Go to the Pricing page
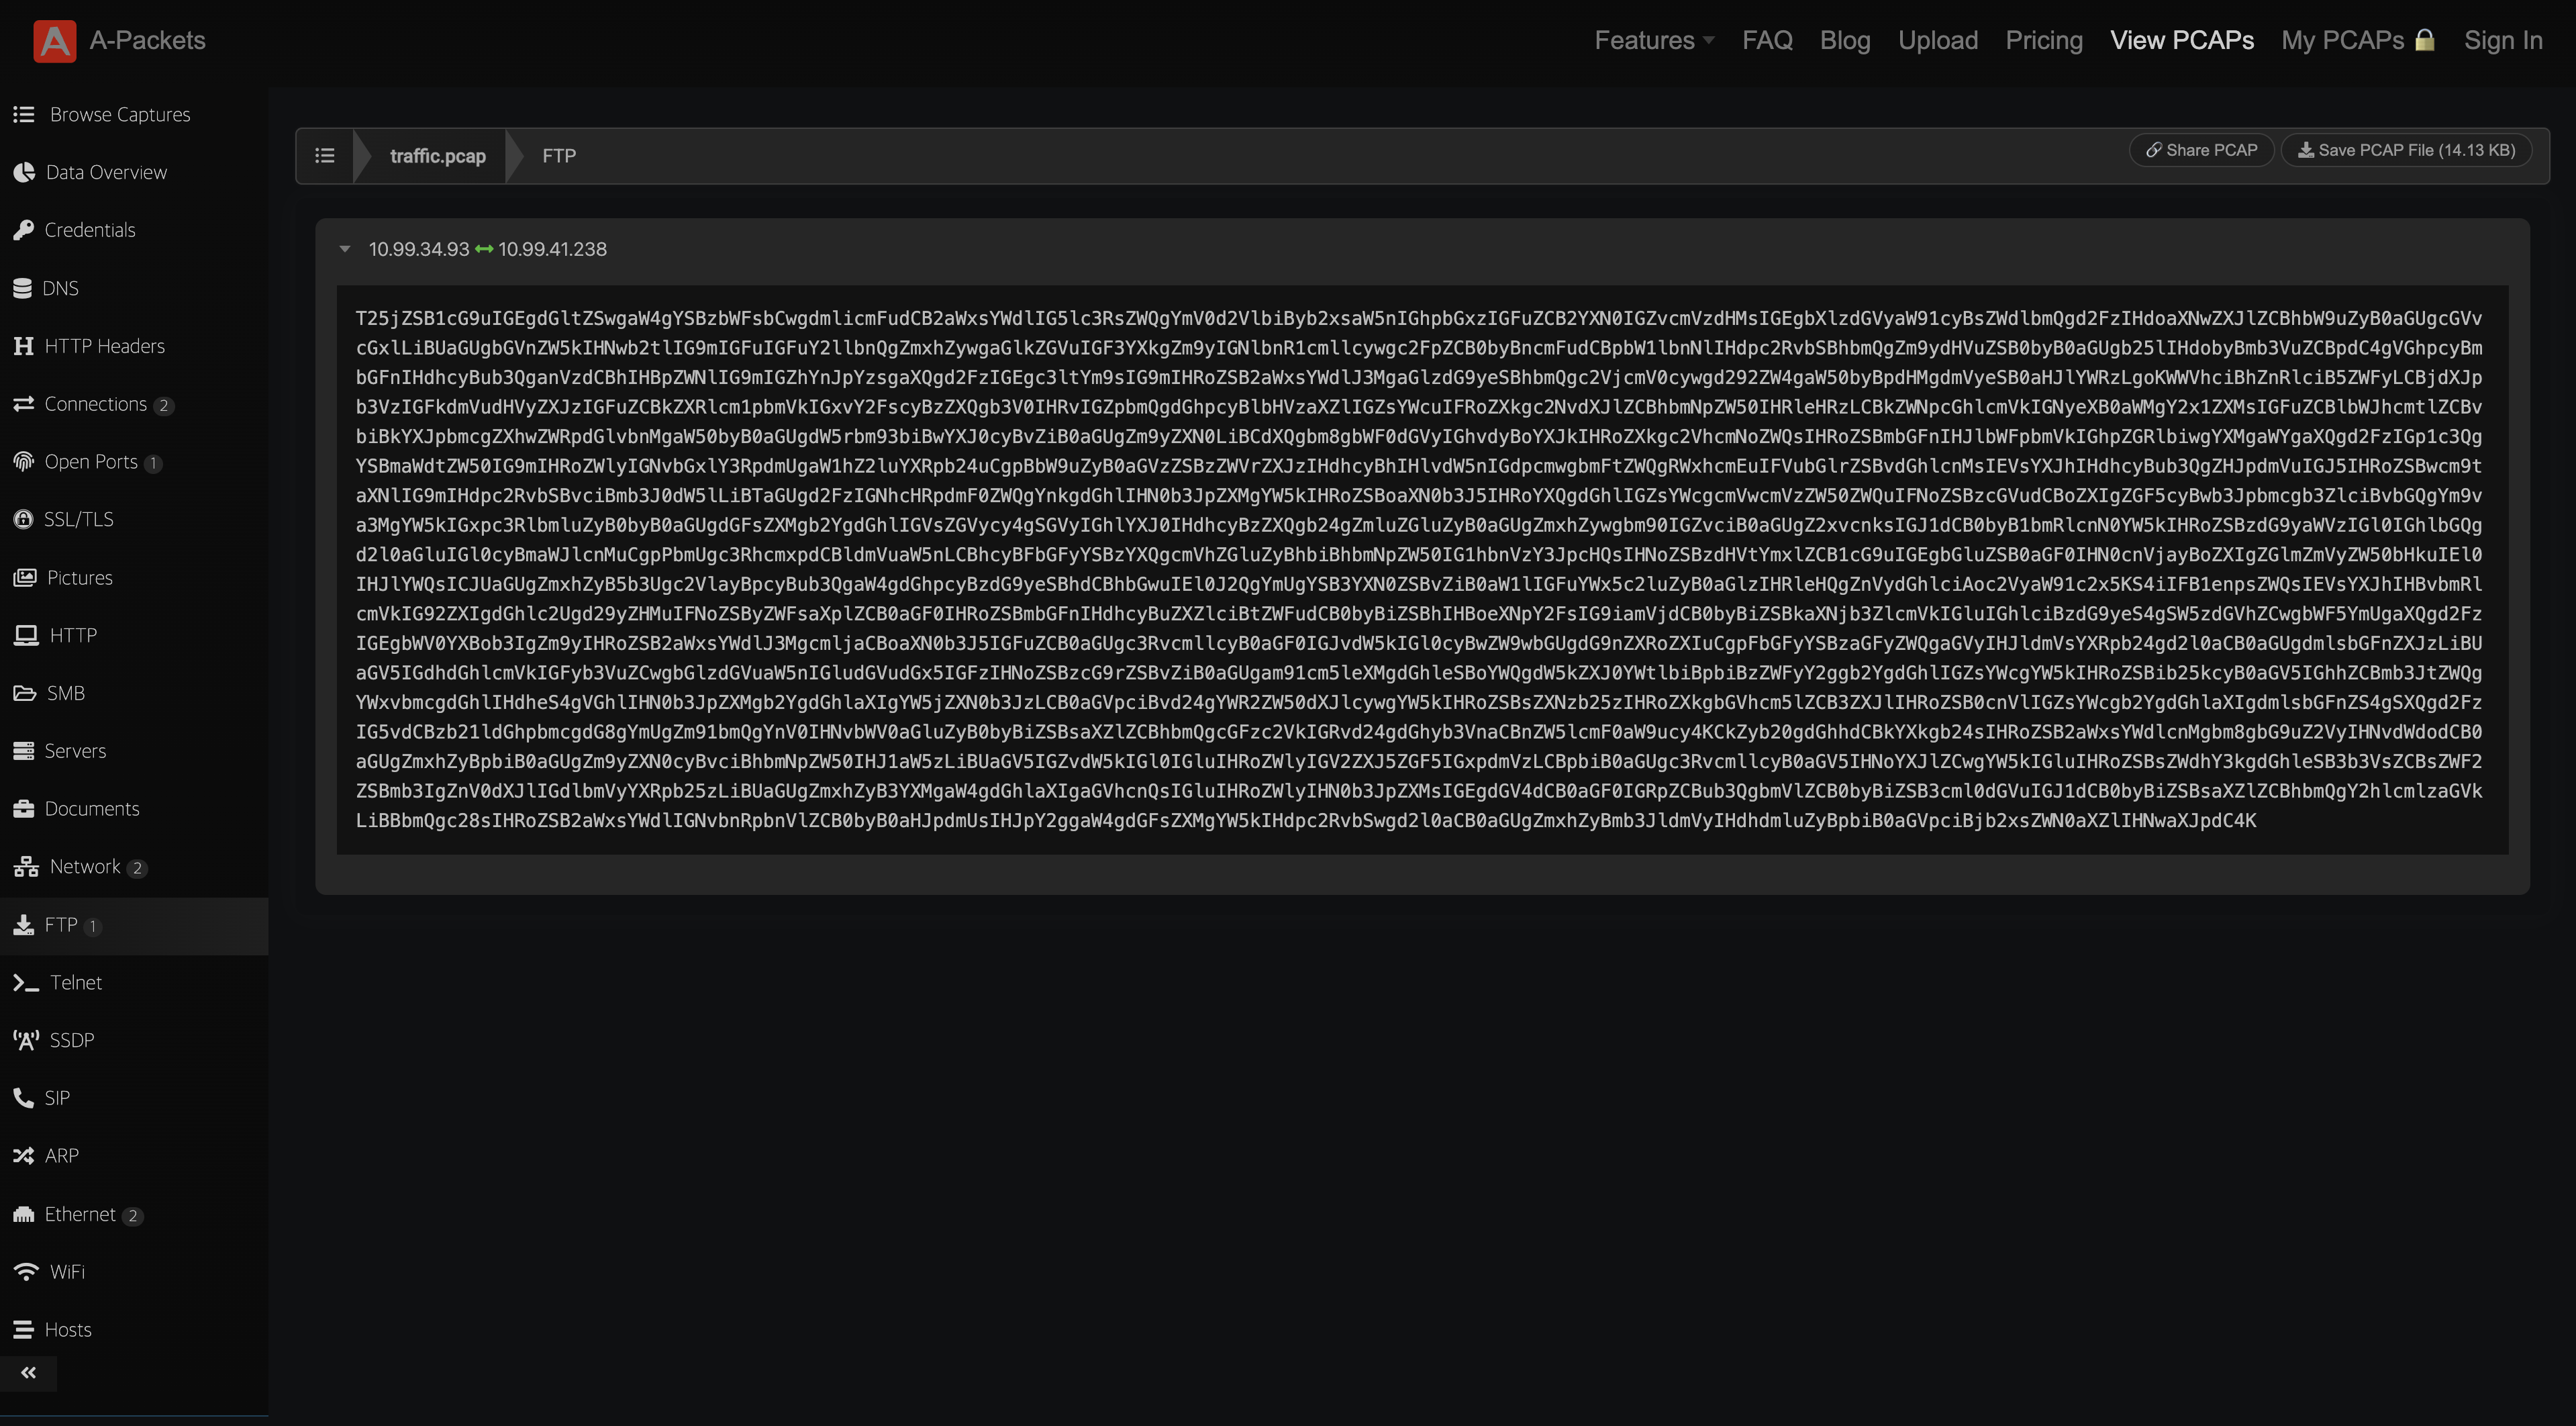The image size is (2576, 1426). click(2043, 41)
